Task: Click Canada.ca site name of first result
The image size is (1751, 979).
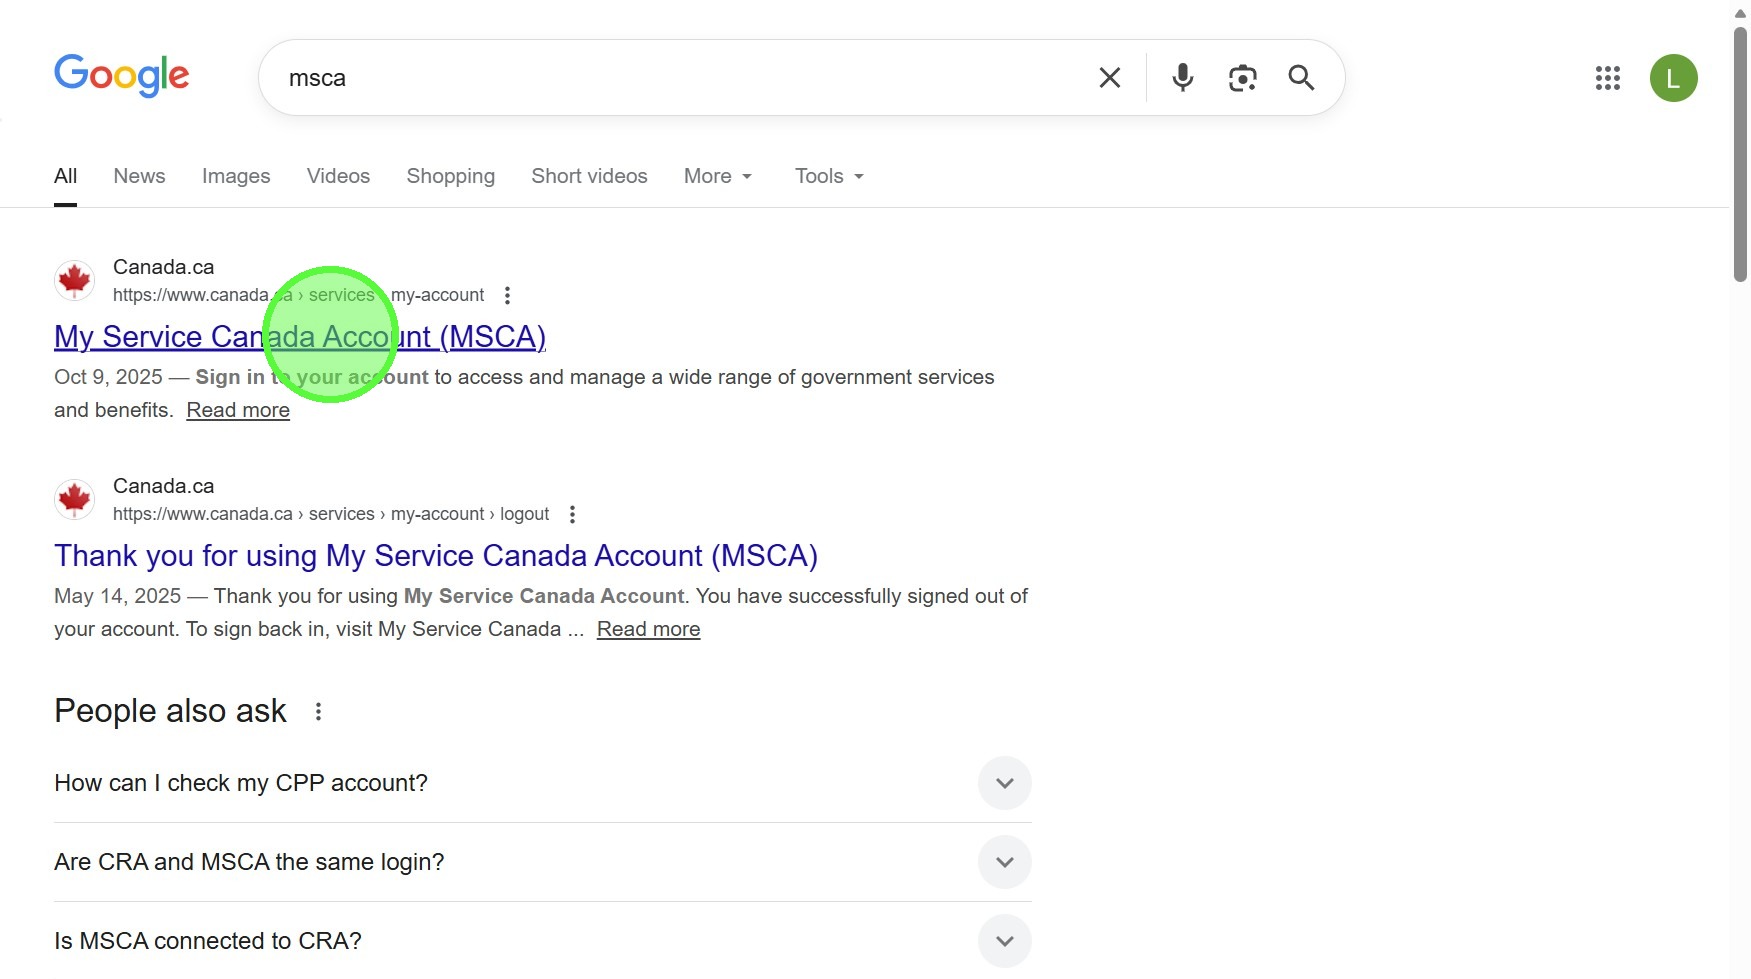Action: pos(163,267)
